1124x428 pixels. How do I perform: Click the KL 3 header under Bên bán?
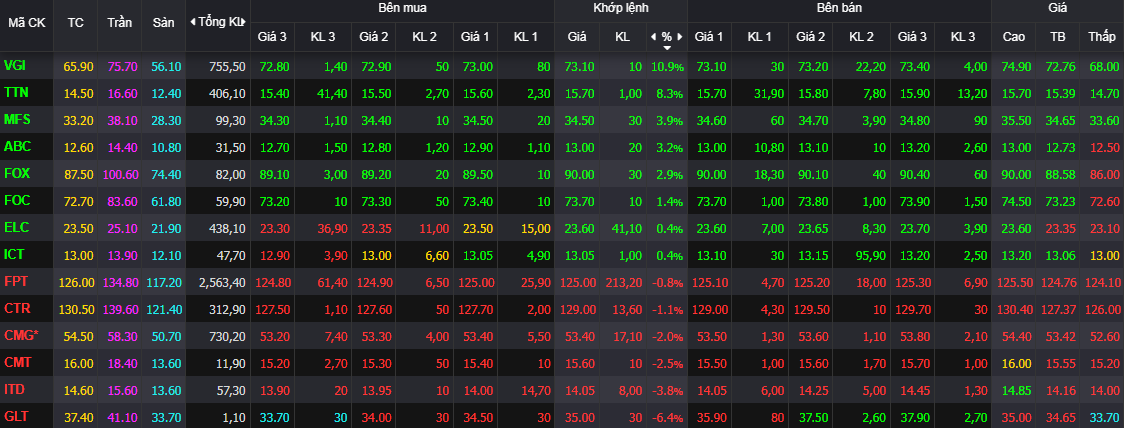963,37
